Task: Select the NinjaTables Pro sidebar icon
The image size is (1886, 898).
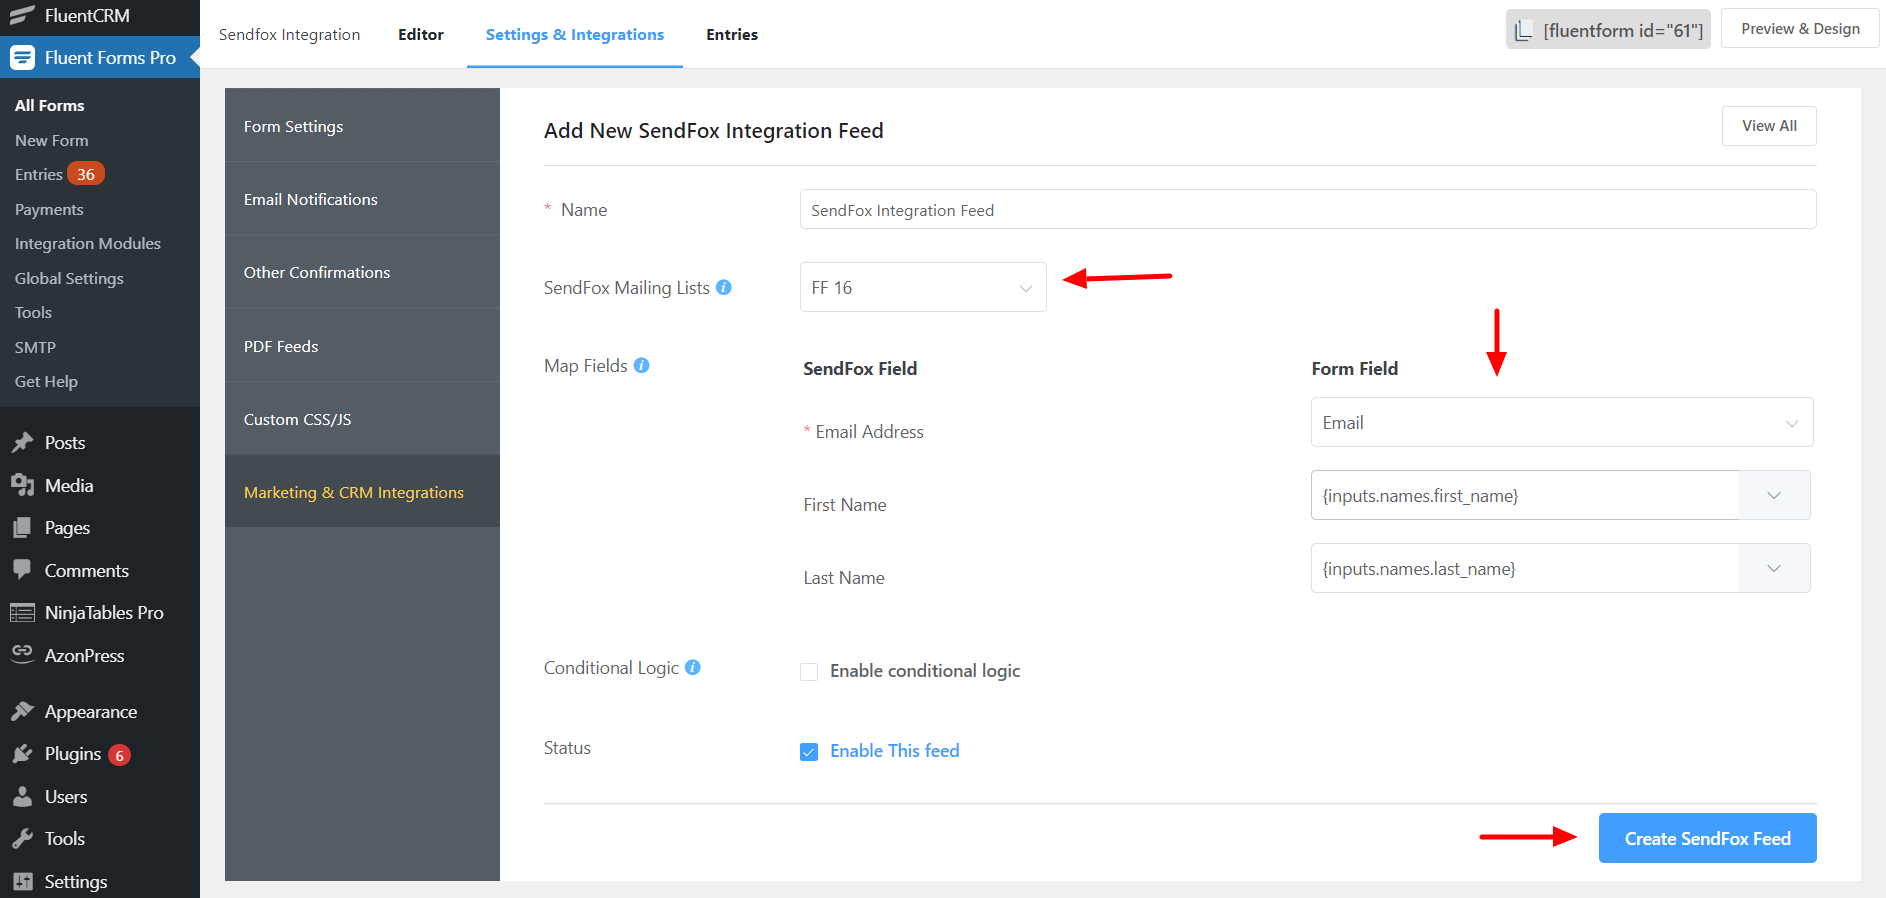Action: point(24,612)
